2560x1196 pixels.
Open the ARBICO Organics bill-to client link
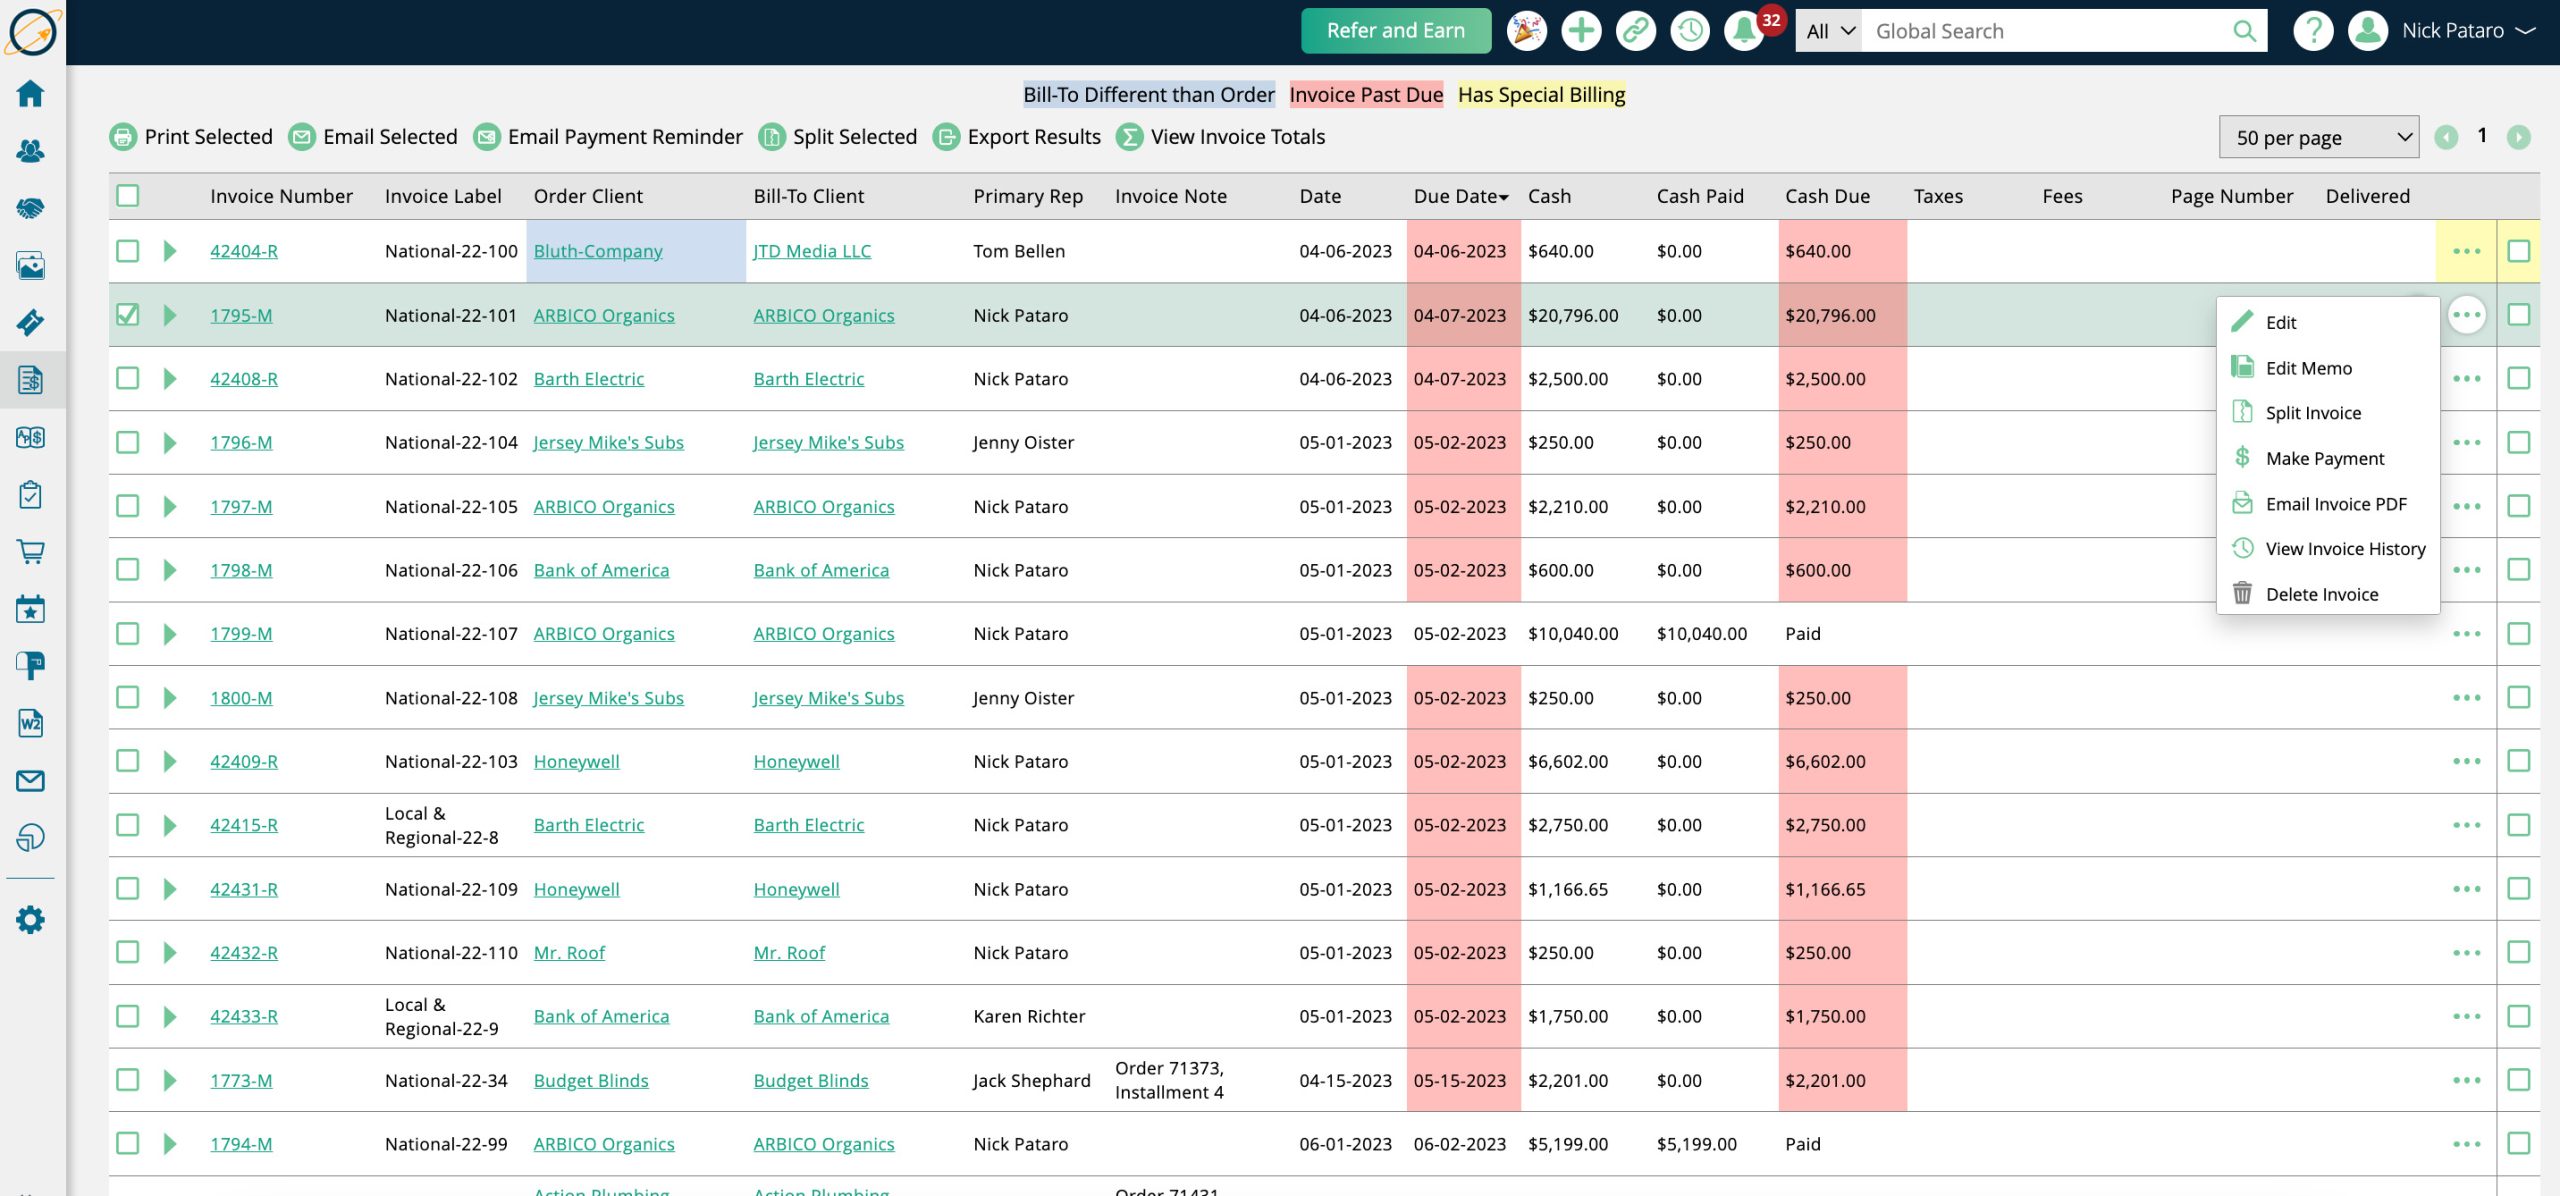[x=823, y=313]
